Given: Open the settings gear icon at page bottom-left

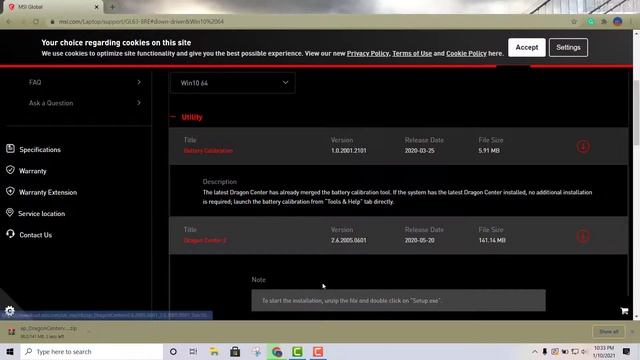Looking at the screenshot, I should [x=9, y=311].
